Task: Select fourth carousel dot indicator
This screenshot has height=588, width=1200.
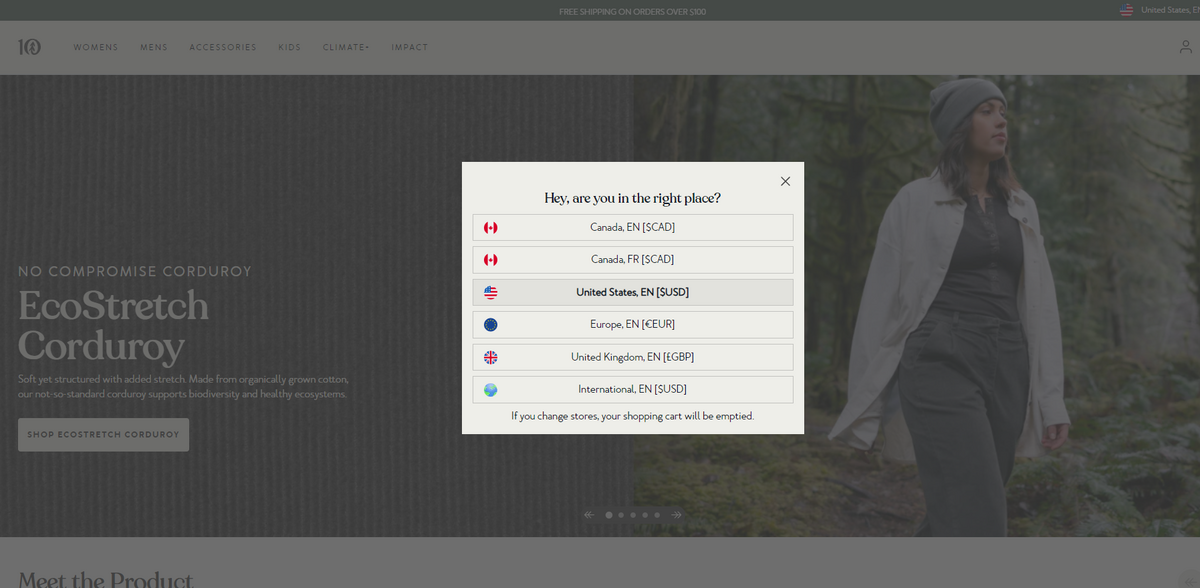Action: (645, 515)
